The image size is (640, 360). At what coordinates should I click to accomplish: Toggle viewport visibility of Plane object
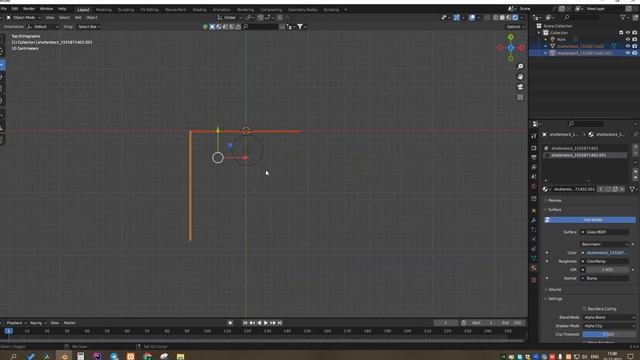pos(628,39)
